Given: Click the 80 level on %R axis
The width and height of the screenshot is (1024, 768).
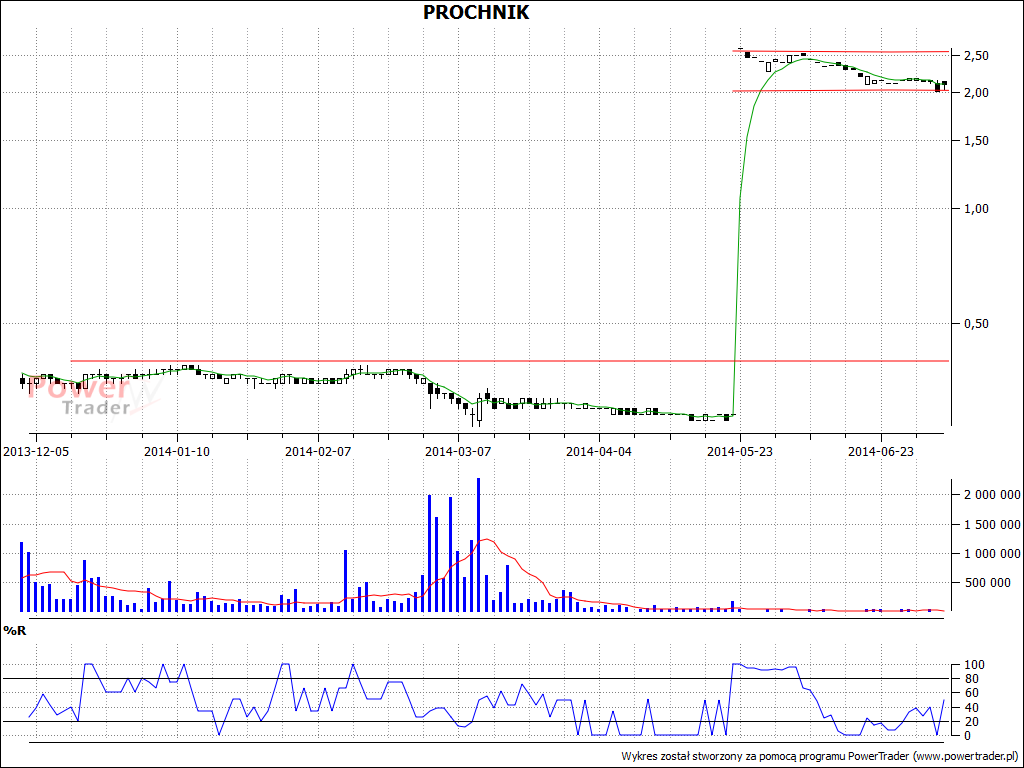Looking at the screenshot, I should coord(970,679).
